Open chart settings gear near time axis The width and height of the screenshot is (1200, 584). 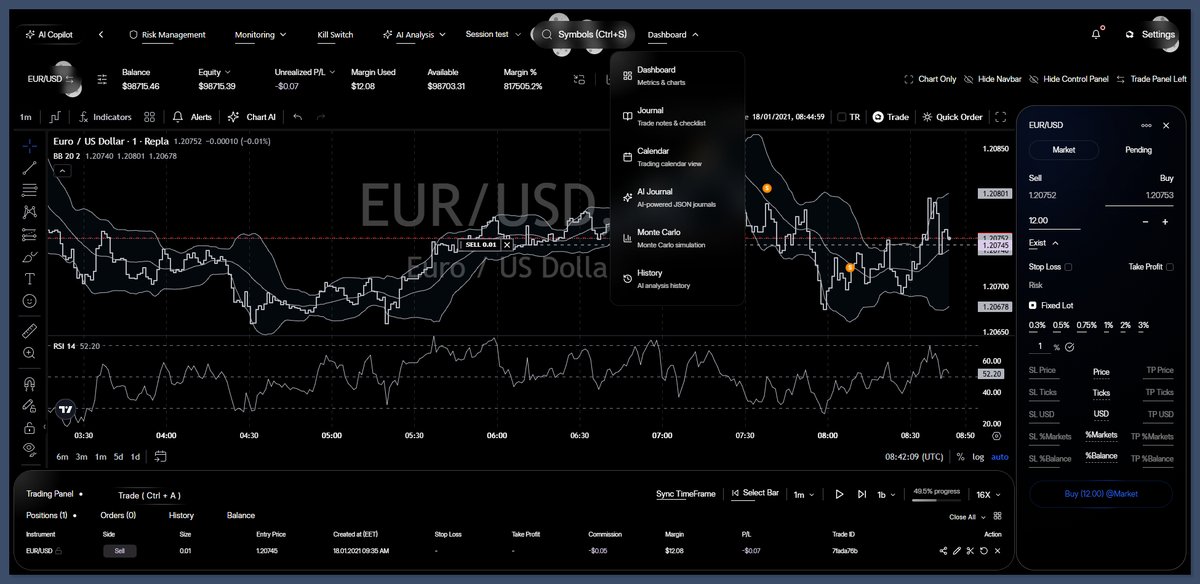(996, 436)
